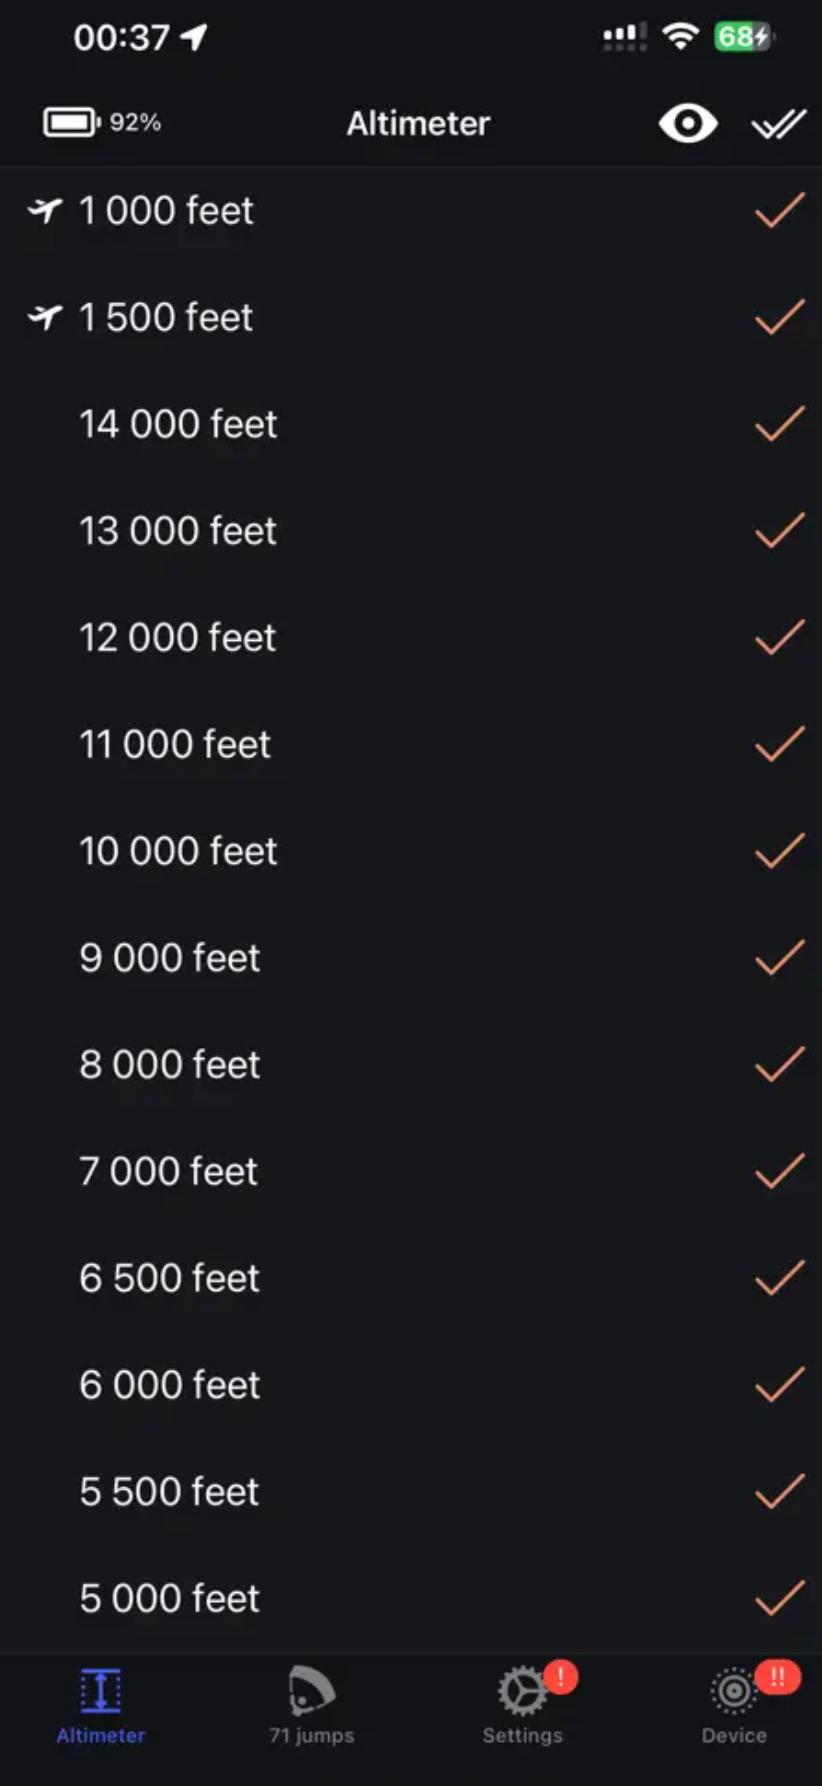The height and width of the screenshot is (1786, 822).
Task: Tap the 6 500 feet label
Action: (170, 1278)
